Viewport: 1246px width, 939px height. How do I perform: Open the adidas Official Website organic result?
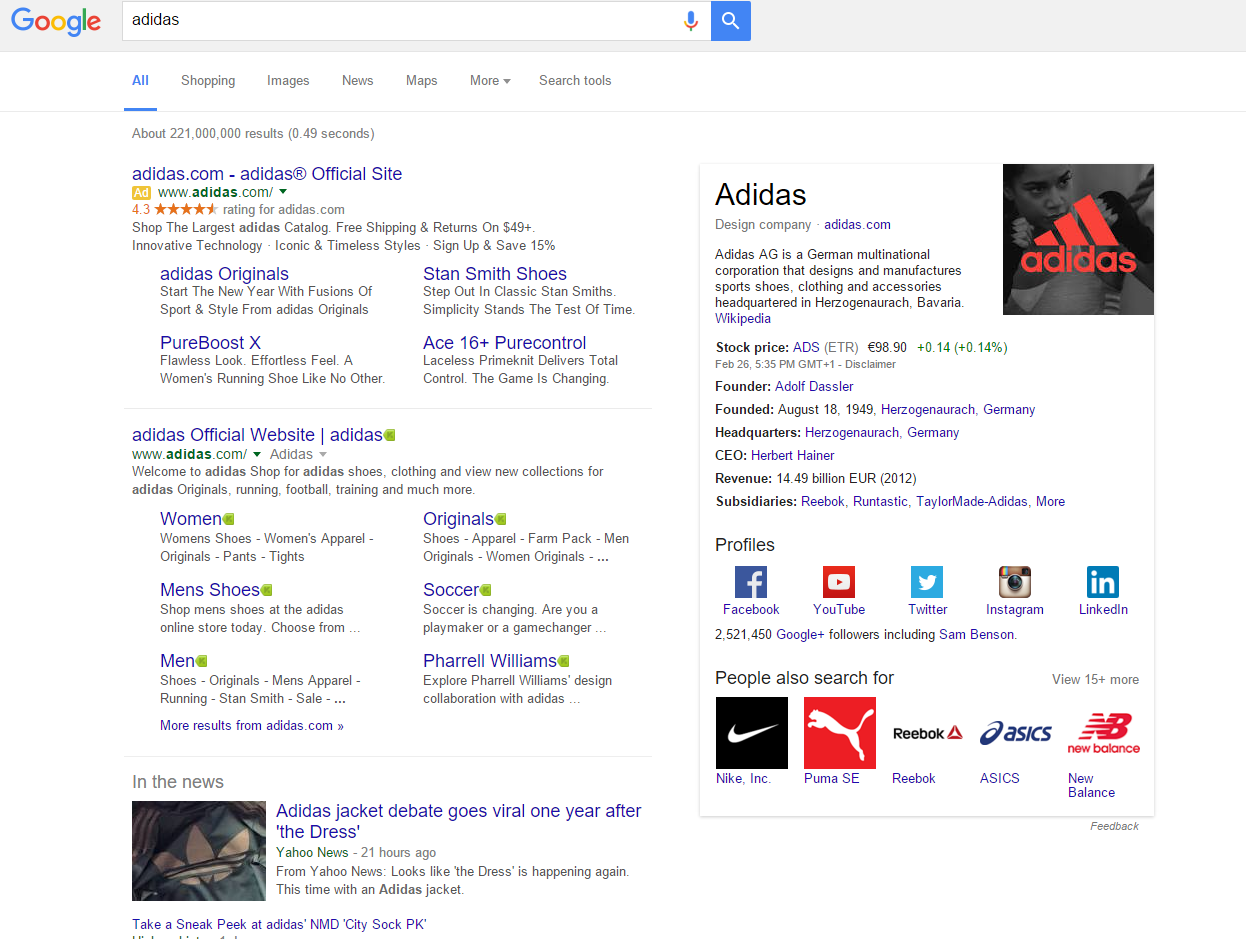257,435
